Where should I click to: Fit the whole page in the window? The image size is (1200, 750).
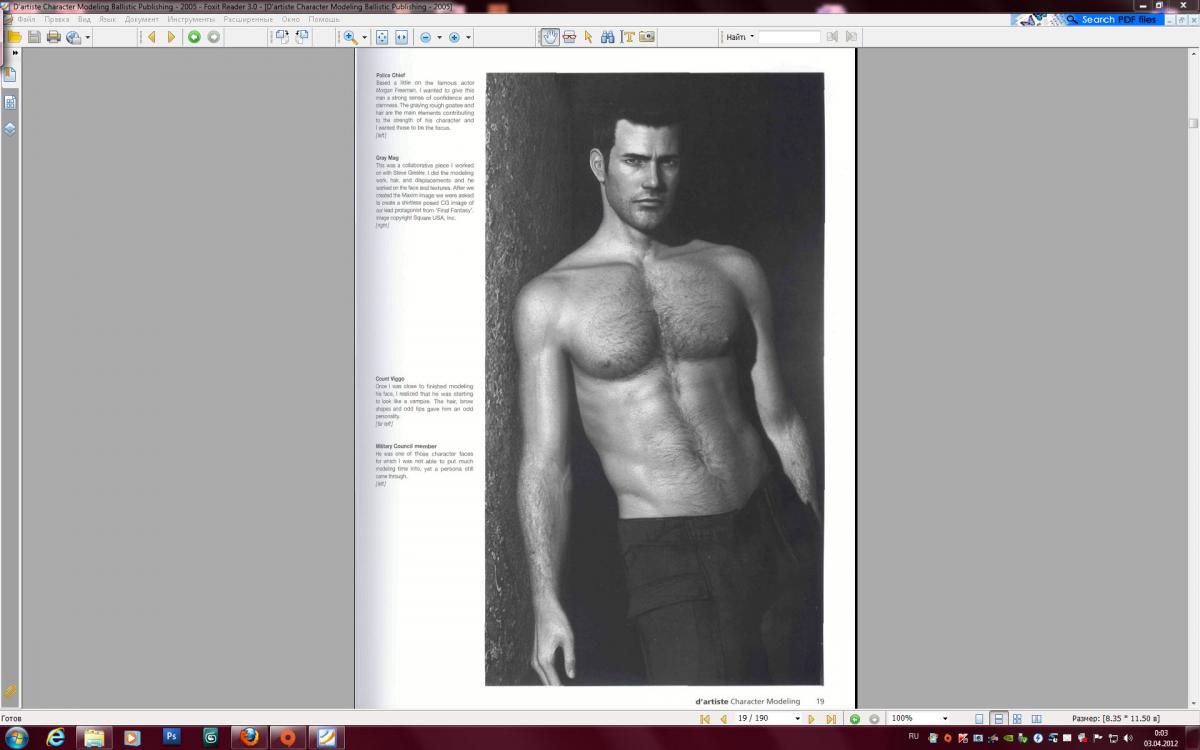tap(381, 37)
